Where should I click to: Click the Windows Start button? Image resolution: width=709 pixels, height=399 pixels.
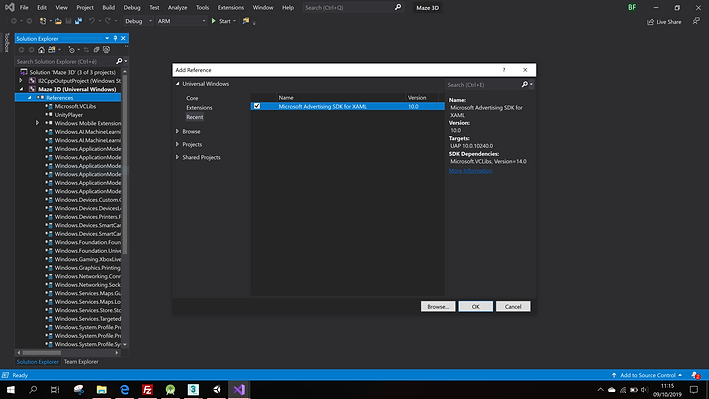(10, 390)
